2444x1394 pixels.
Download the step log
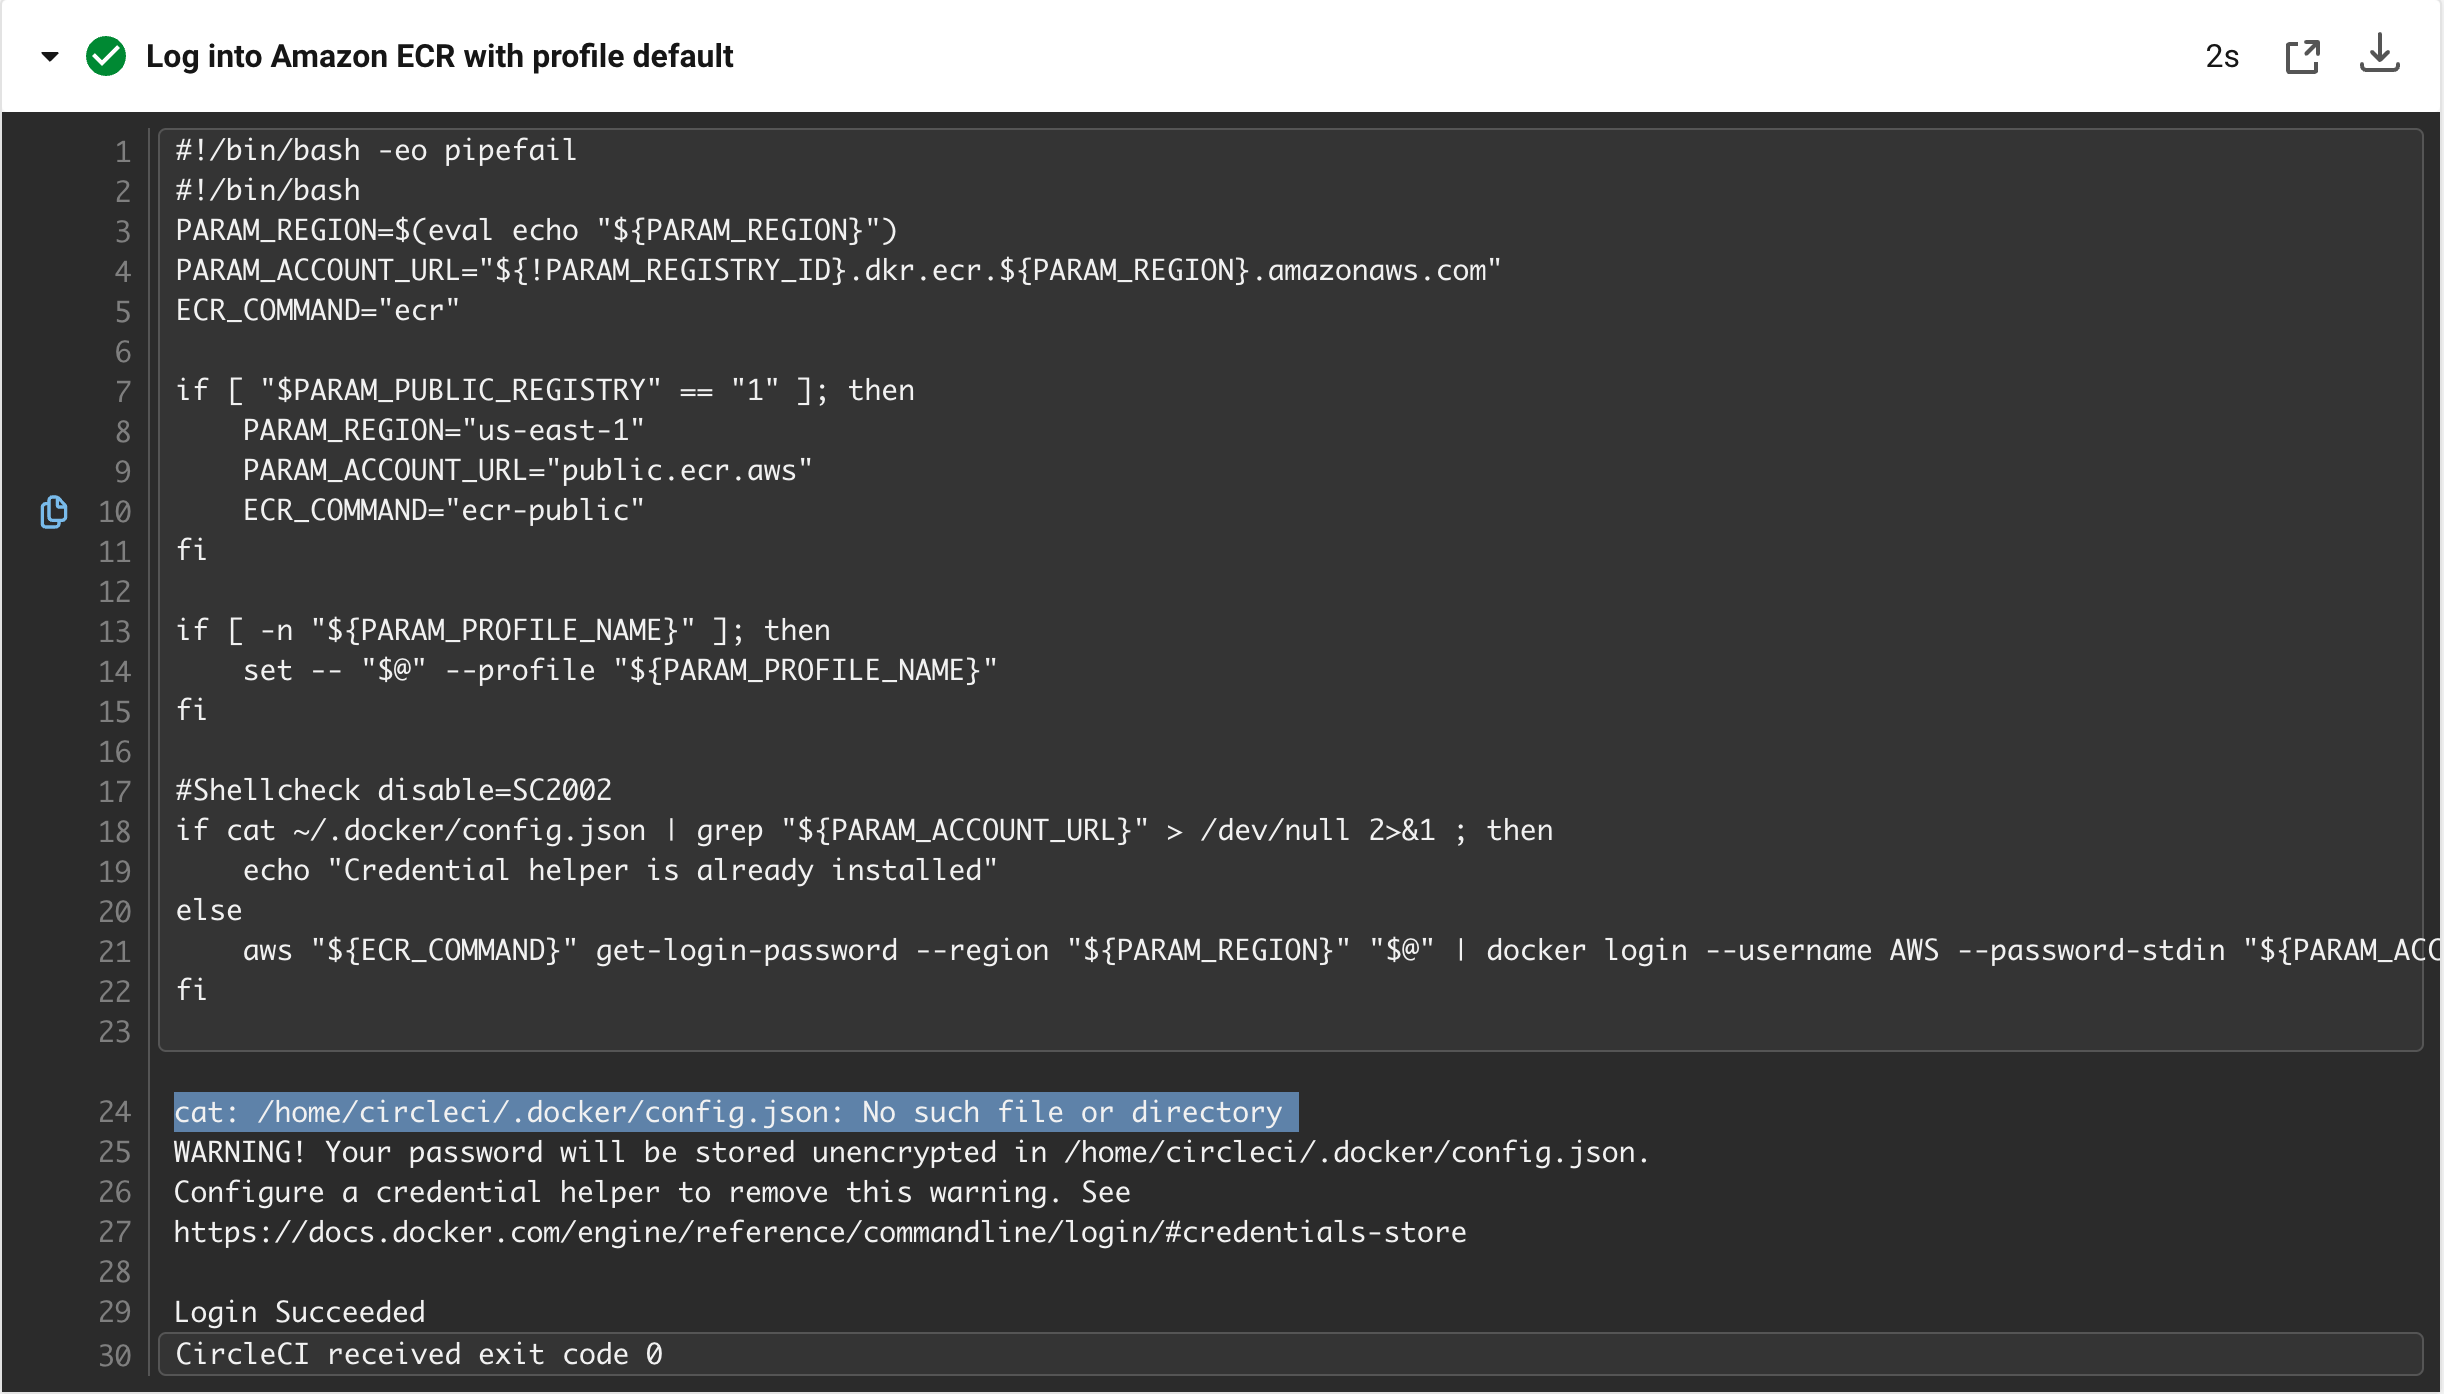(2381, 56)
